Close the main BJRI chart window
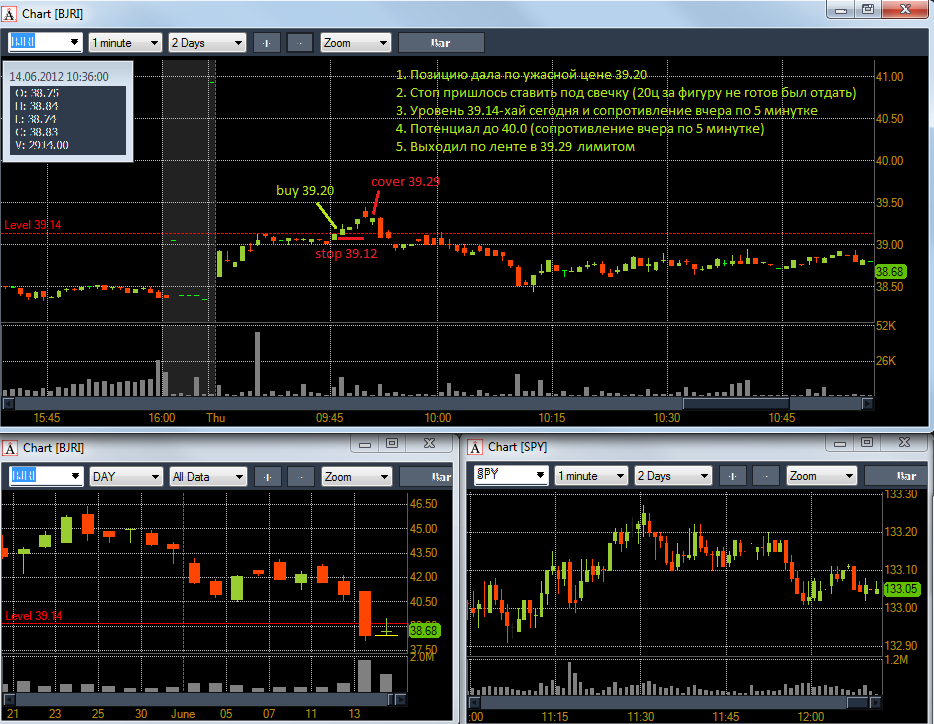934x724 pixels. pos(905,10)
